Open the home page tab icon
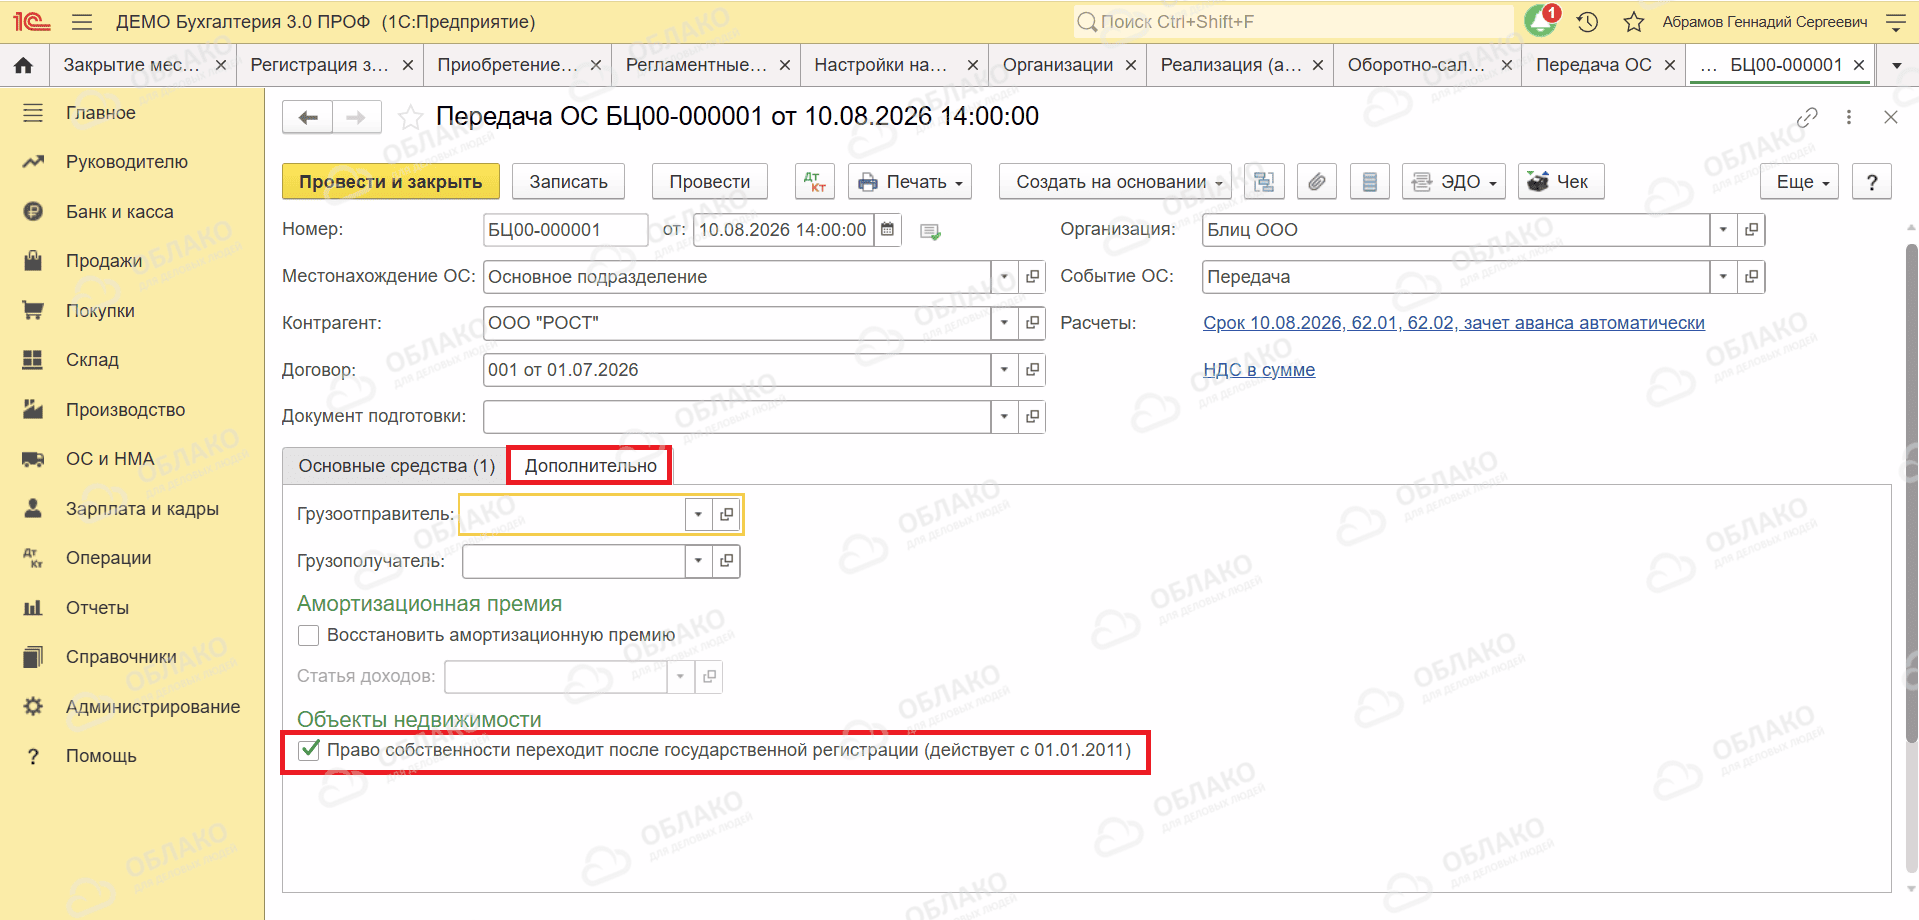The image size is (1919, 920). (x=24, y=65)
